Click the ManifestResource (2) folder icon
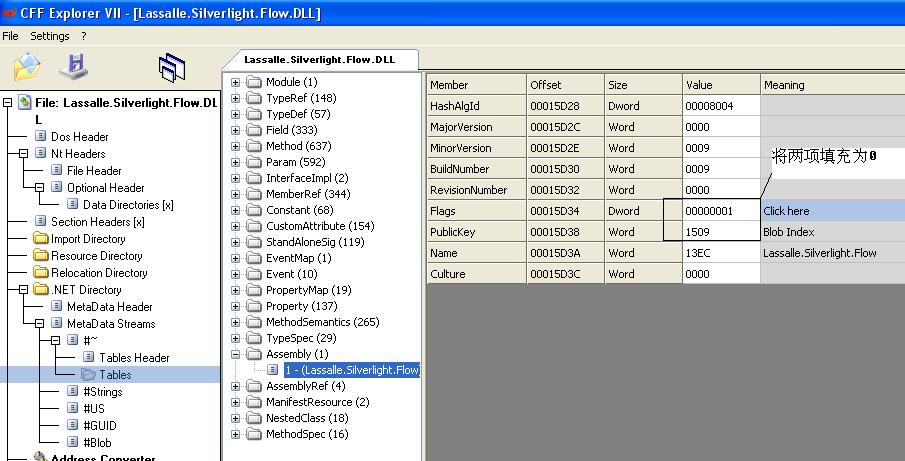 click(254, 402)
